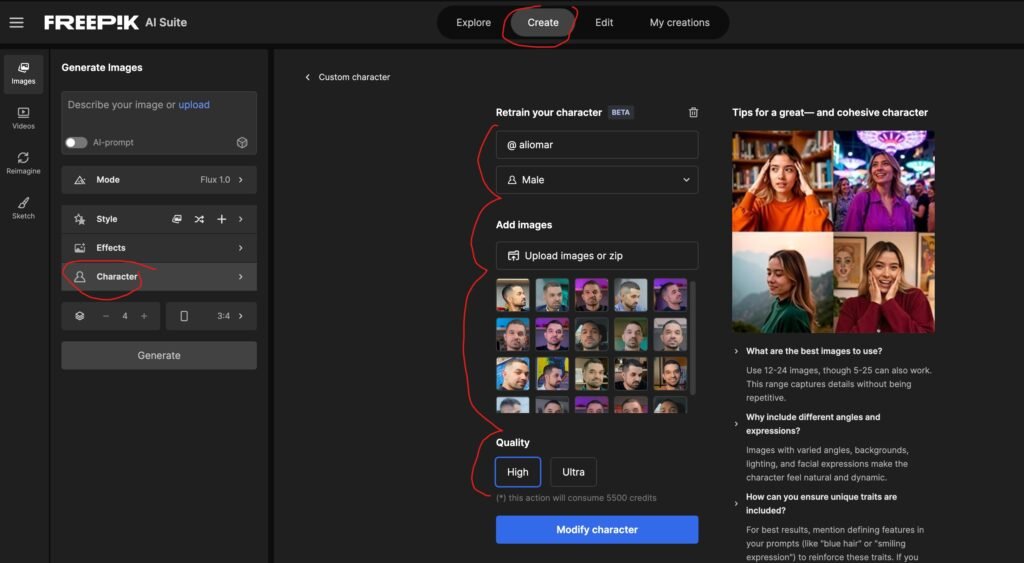This screenshot has width=1024, height=563.
Task: Select High quality option
Action: pos(518,472)
